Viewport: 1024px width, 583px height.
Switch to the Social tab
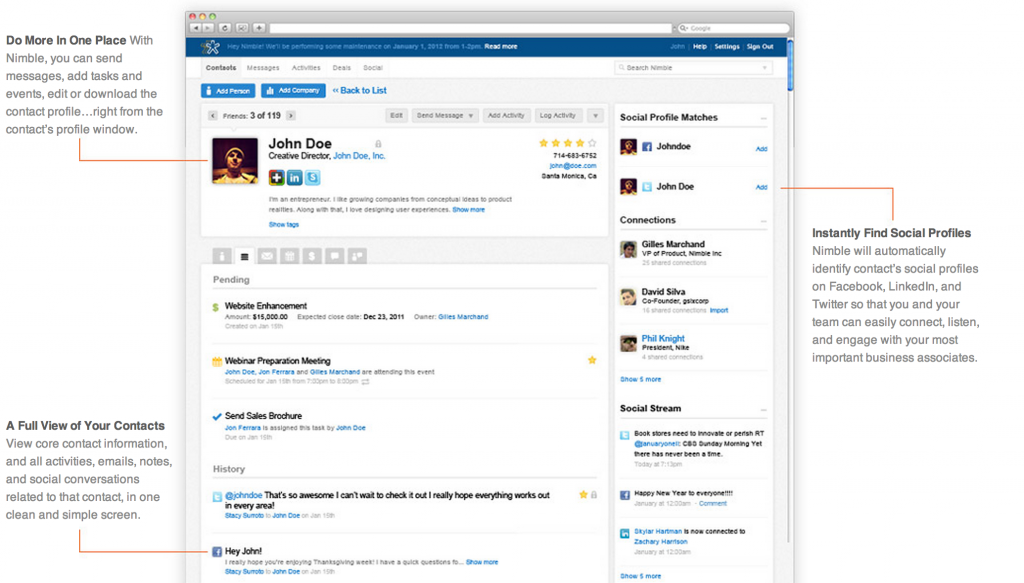(373, 68)
